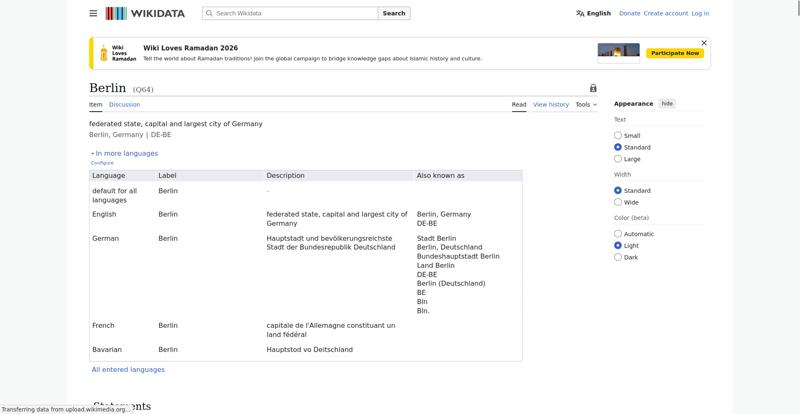Switch to the Discussion tab
The width and height of the screenshot is (800, 414).
pyautogui.click(x=124, y=104)
